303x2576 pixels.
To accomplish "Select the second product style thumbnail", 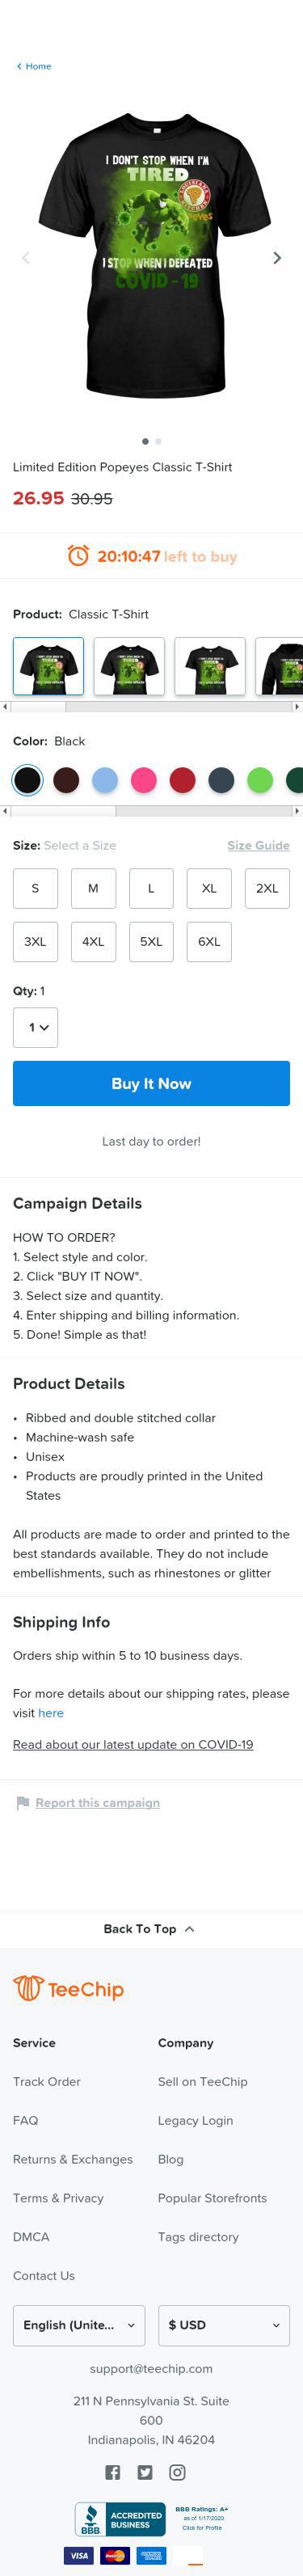I will (129, 666).
